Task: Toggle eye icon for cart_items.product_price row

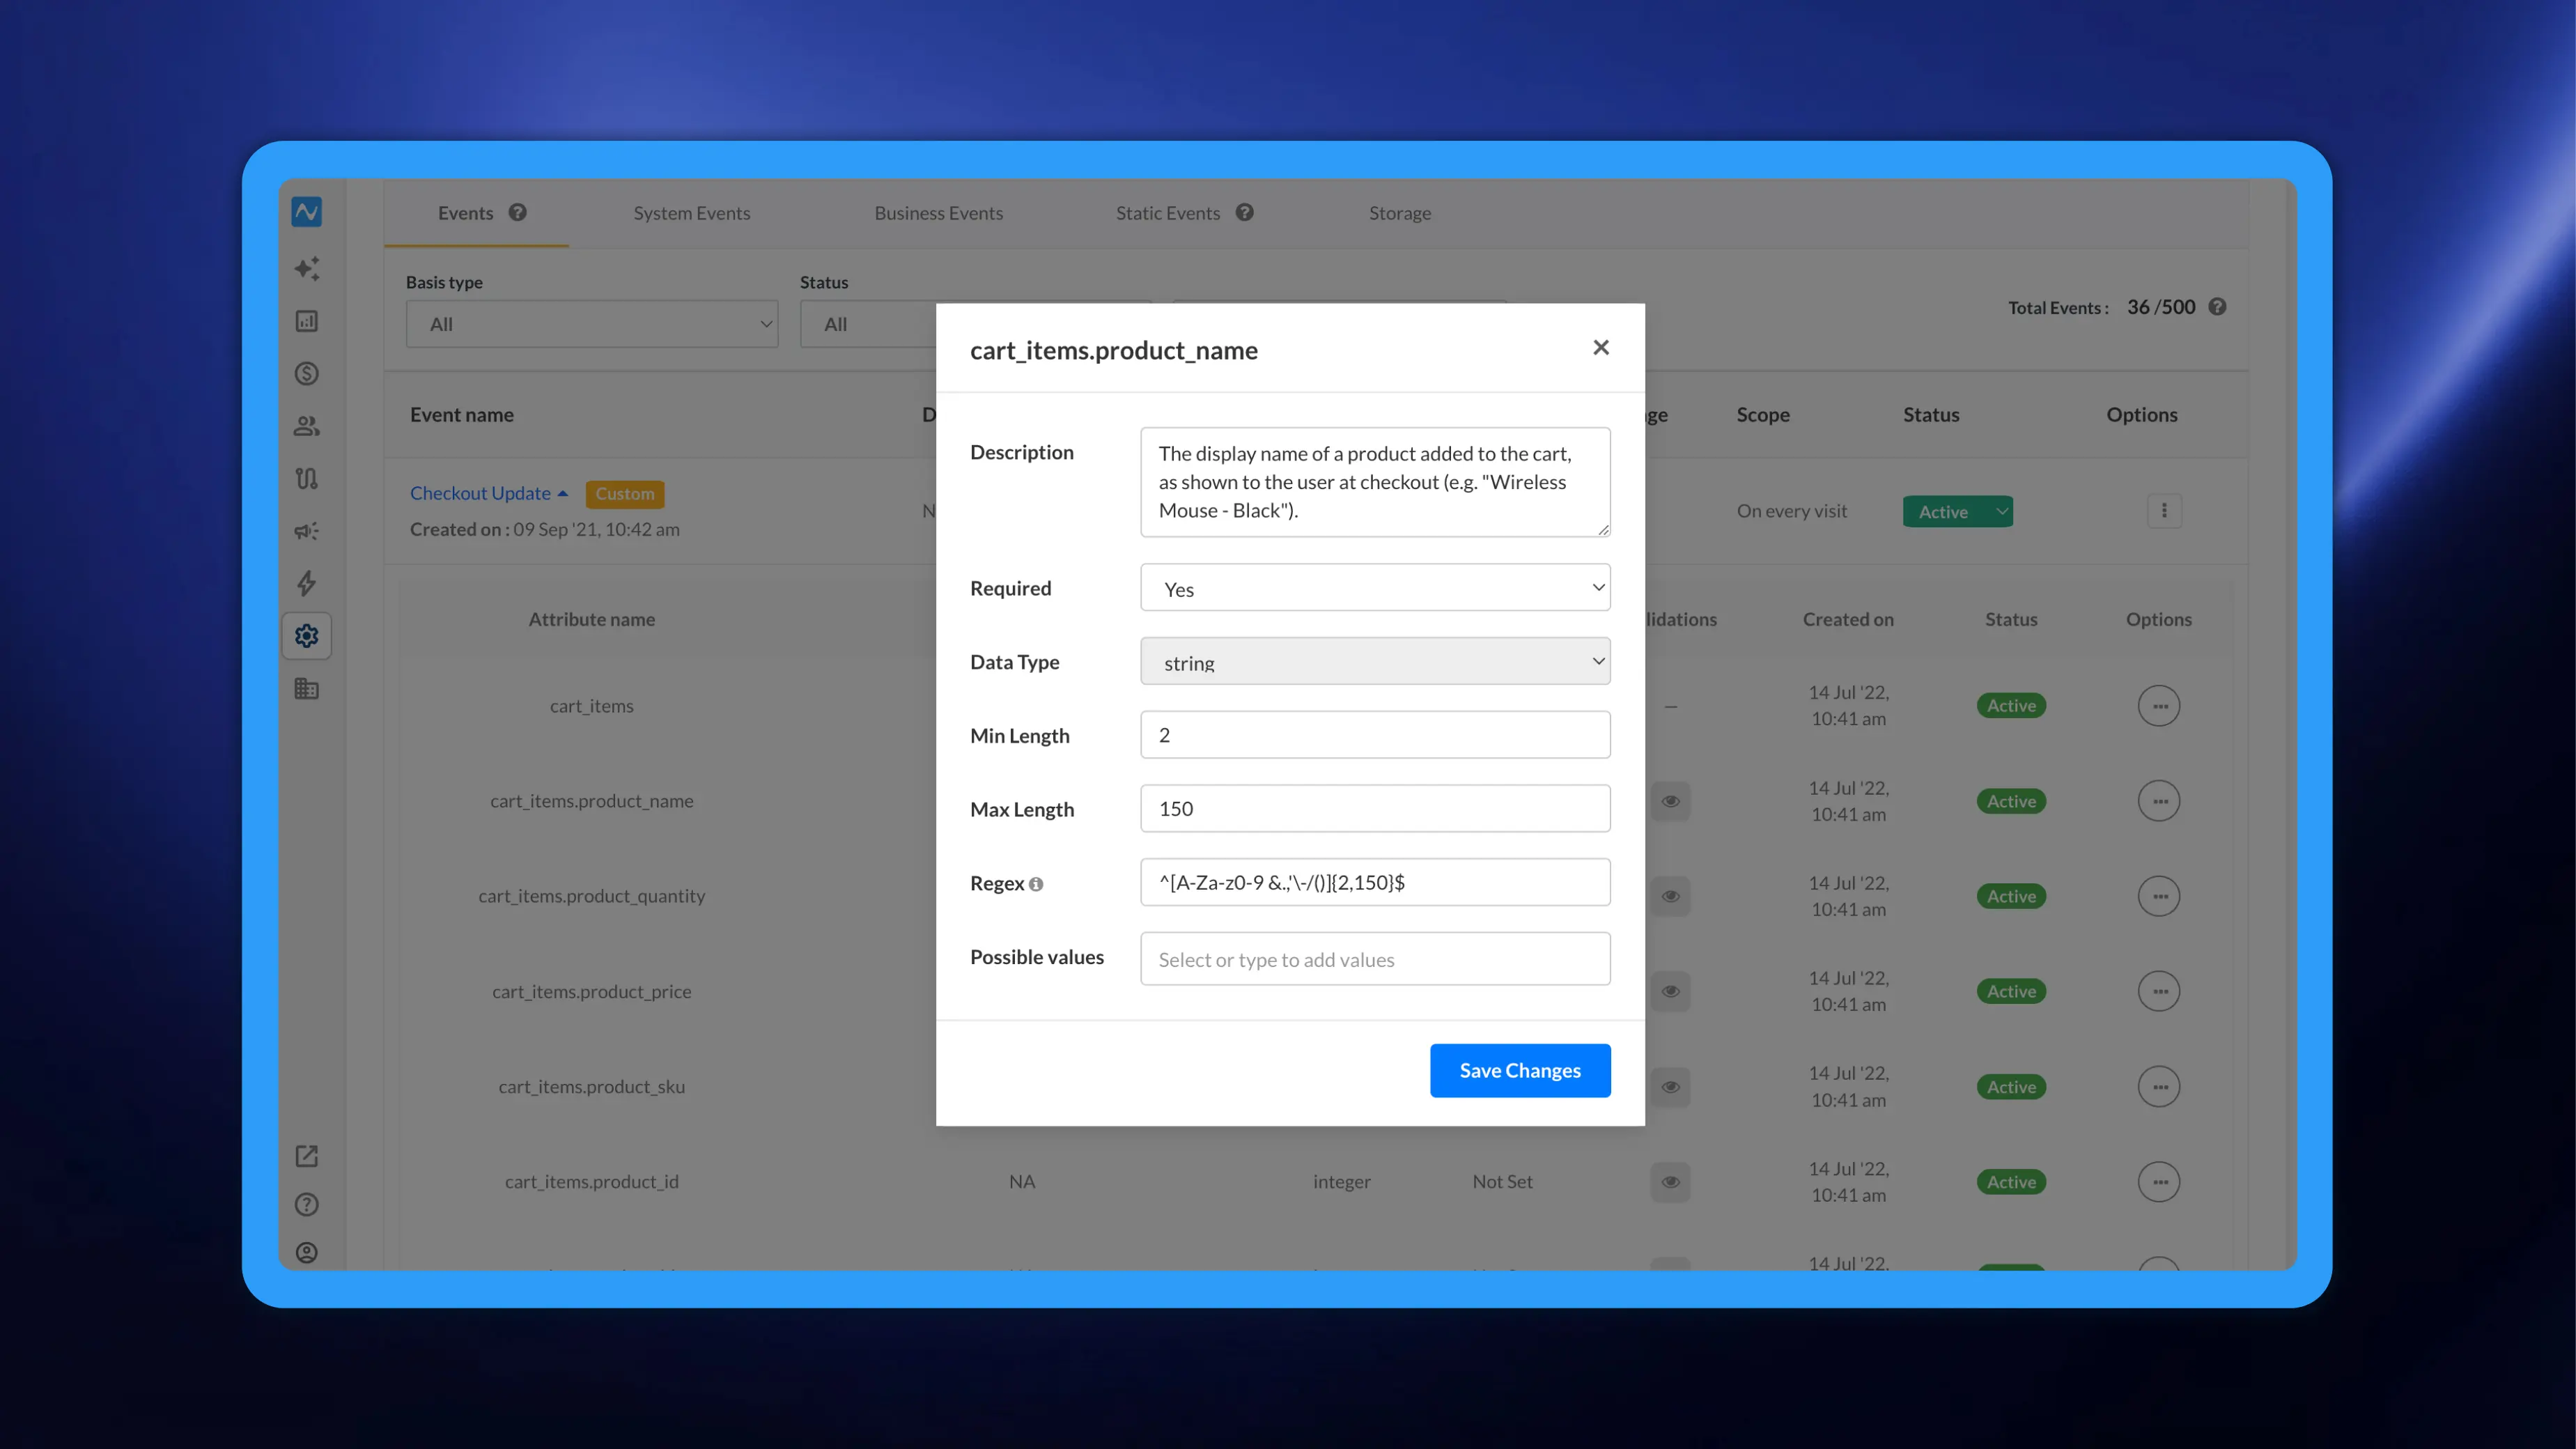Action: 1670,991
